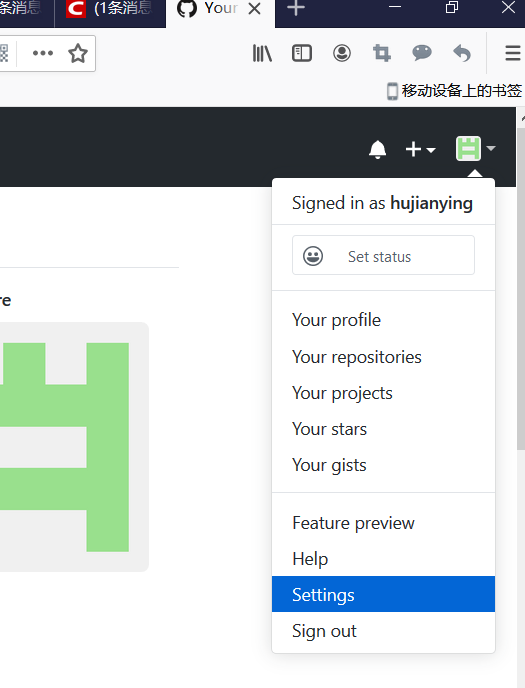The height and width of the screenshot is (688, 525).
Task: Open Firefox account icon in toolbar
Action: [x=342, y=54]
